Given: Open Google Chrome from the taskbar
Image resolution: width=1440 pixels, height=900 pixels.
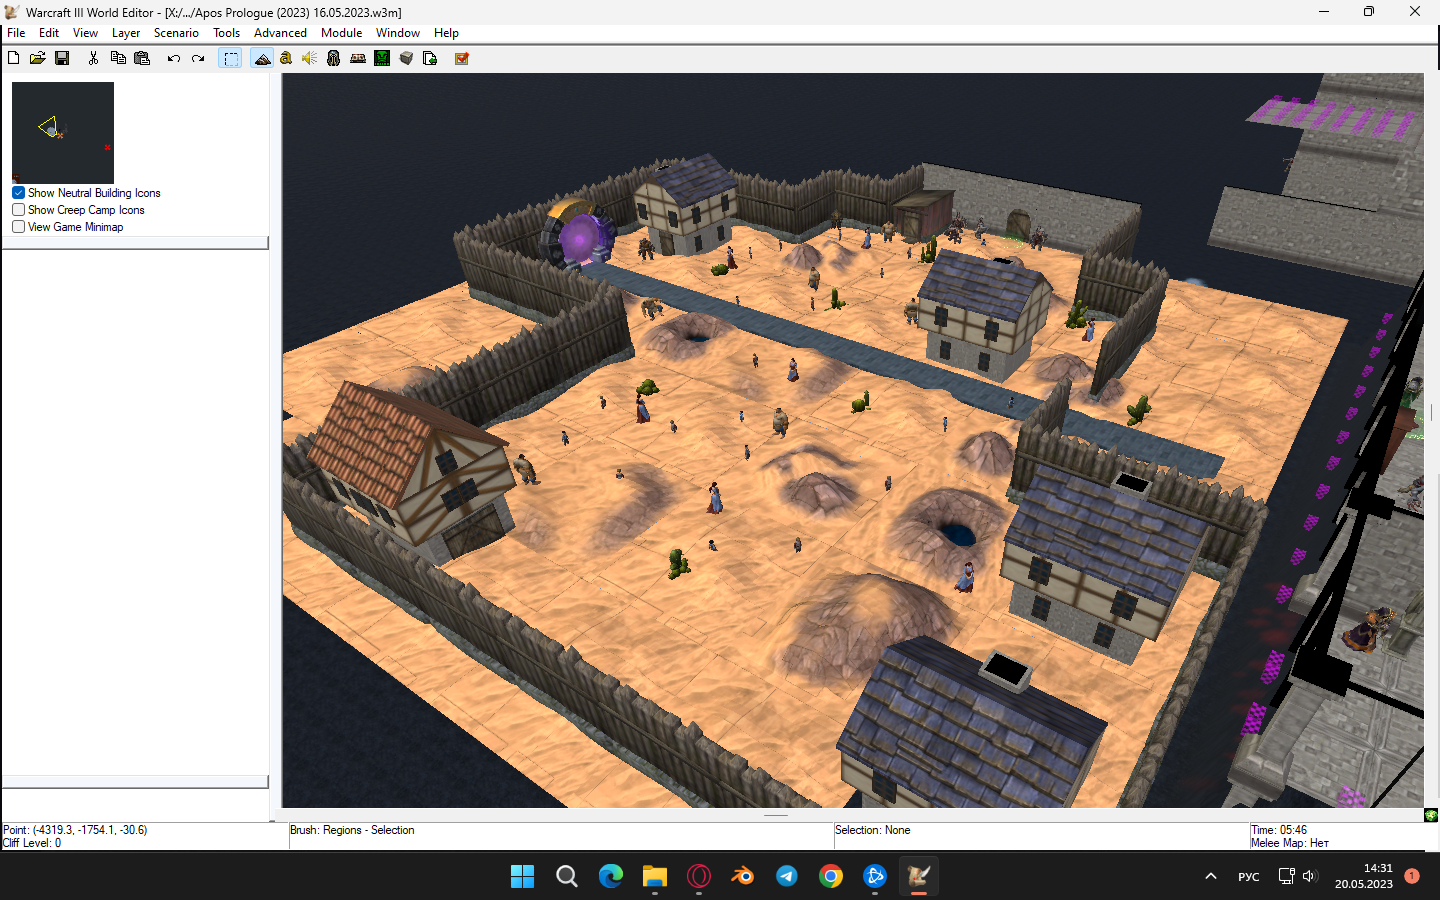Looking at the screenshot, I should point(831,876).
